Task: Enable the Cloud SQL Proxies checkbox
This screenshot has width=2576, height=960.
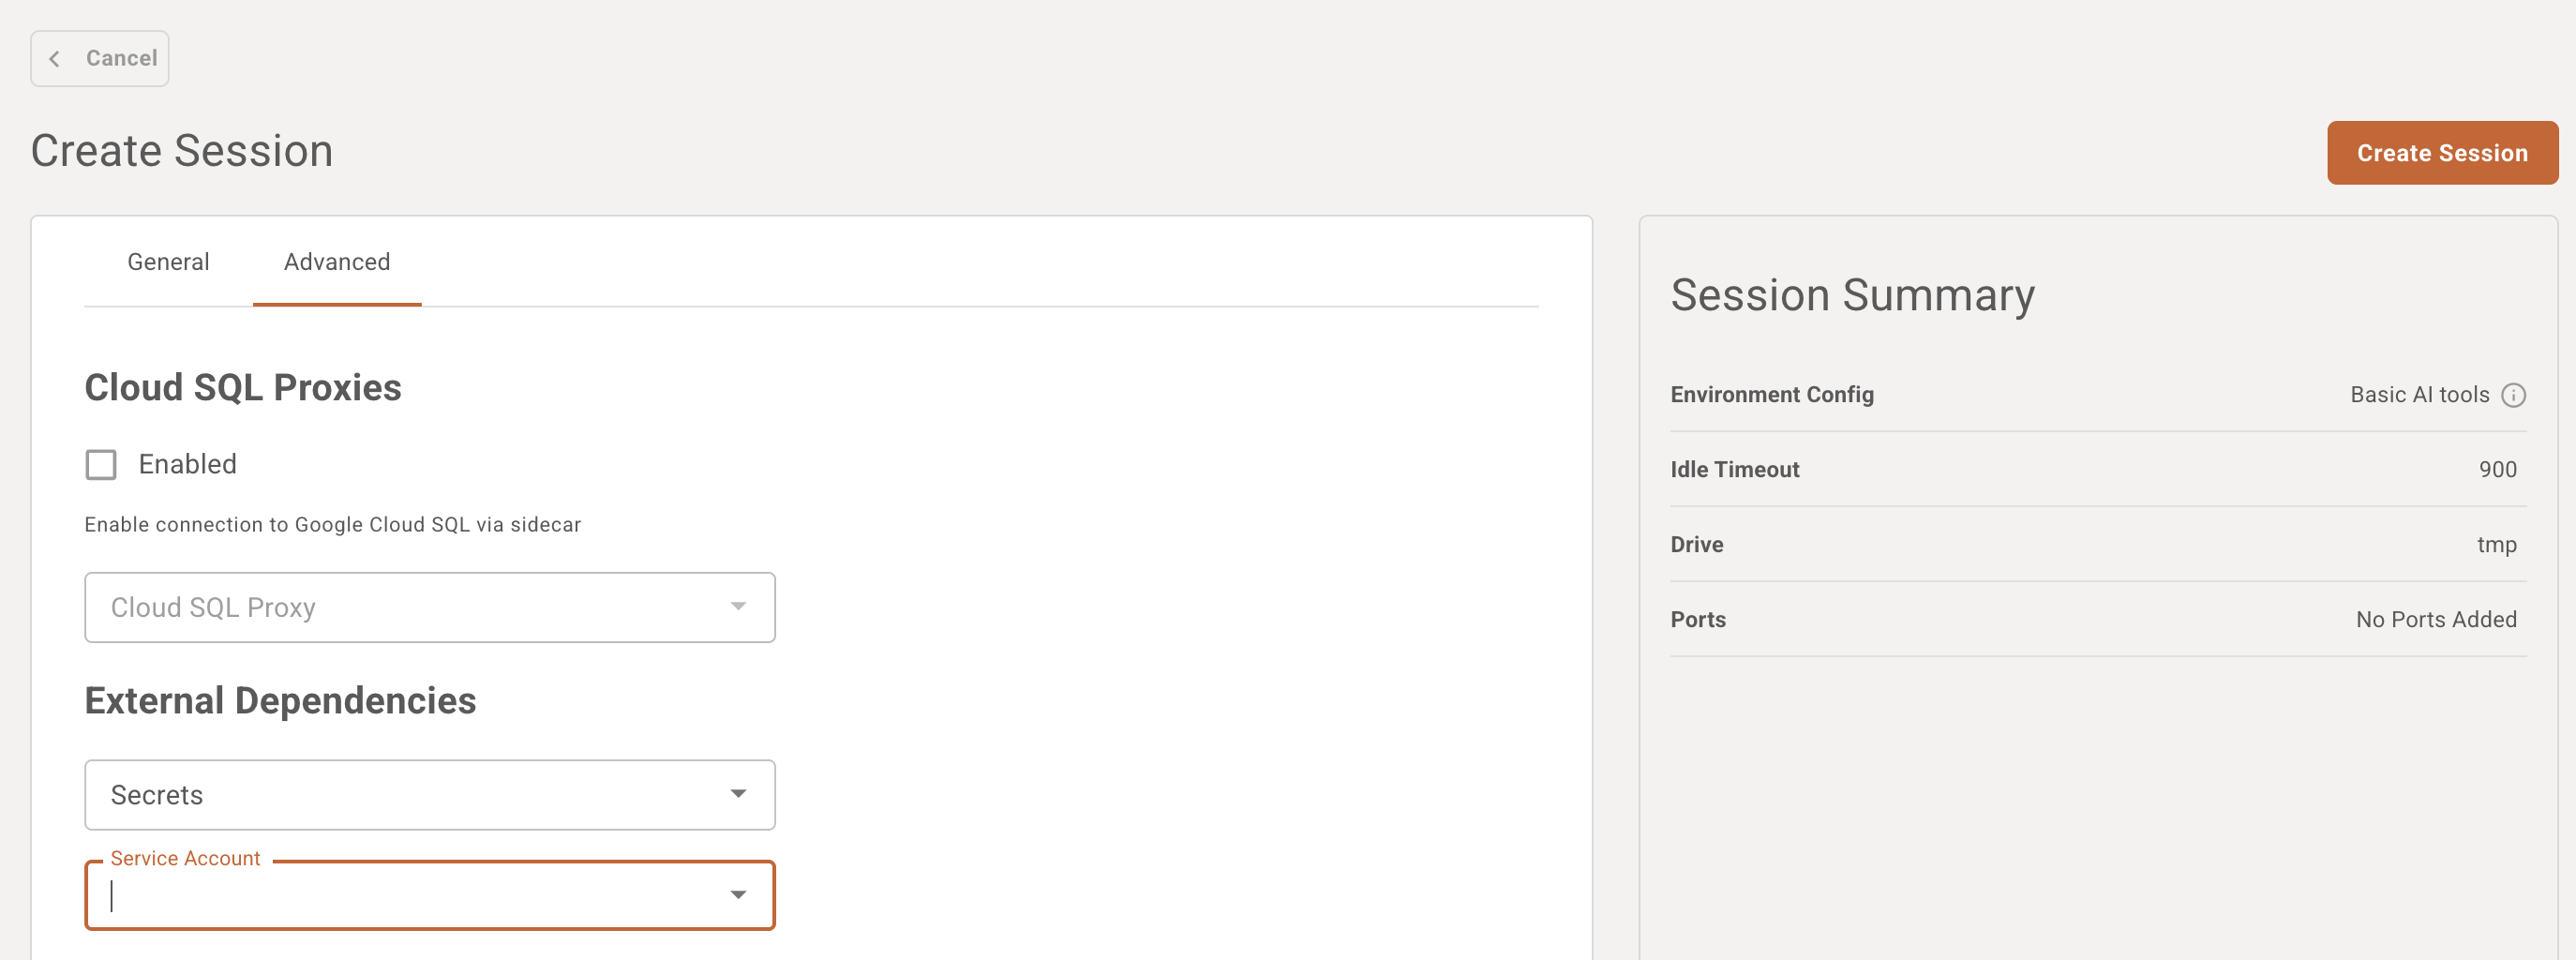Action: coord(101,465)
